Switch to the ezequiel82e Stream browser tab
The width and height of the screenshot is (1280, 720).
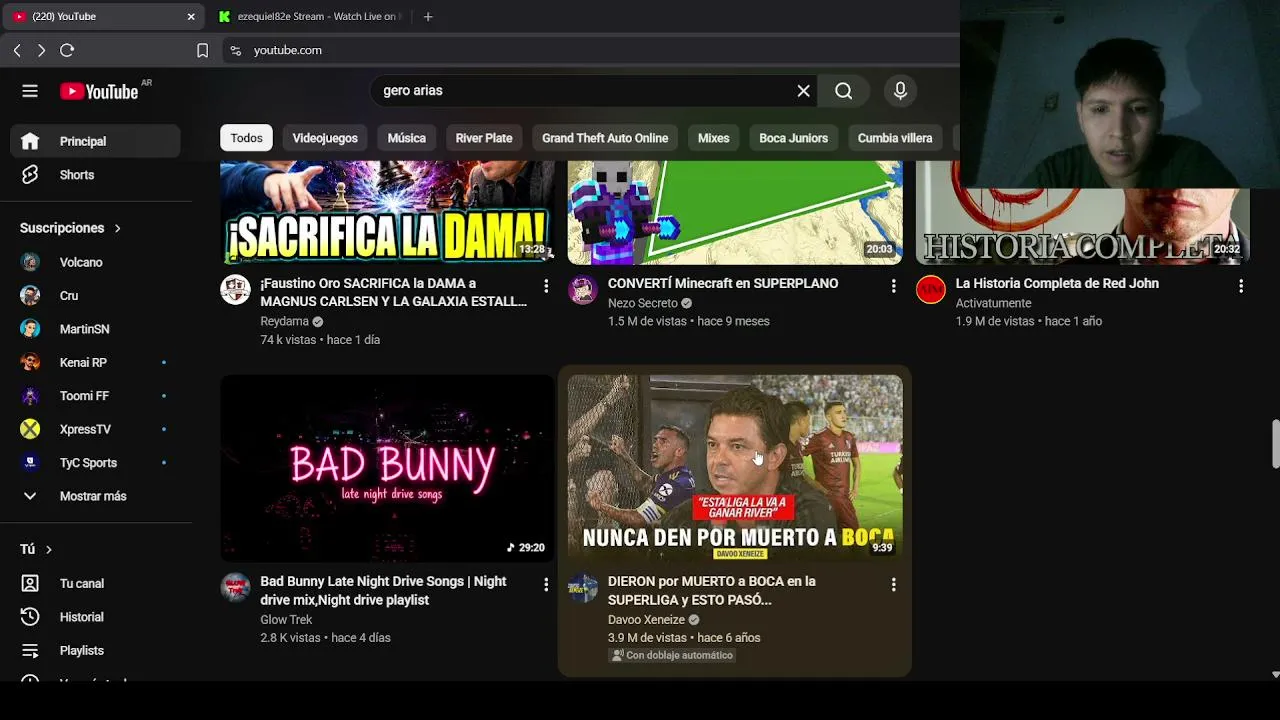click(310, 16)
